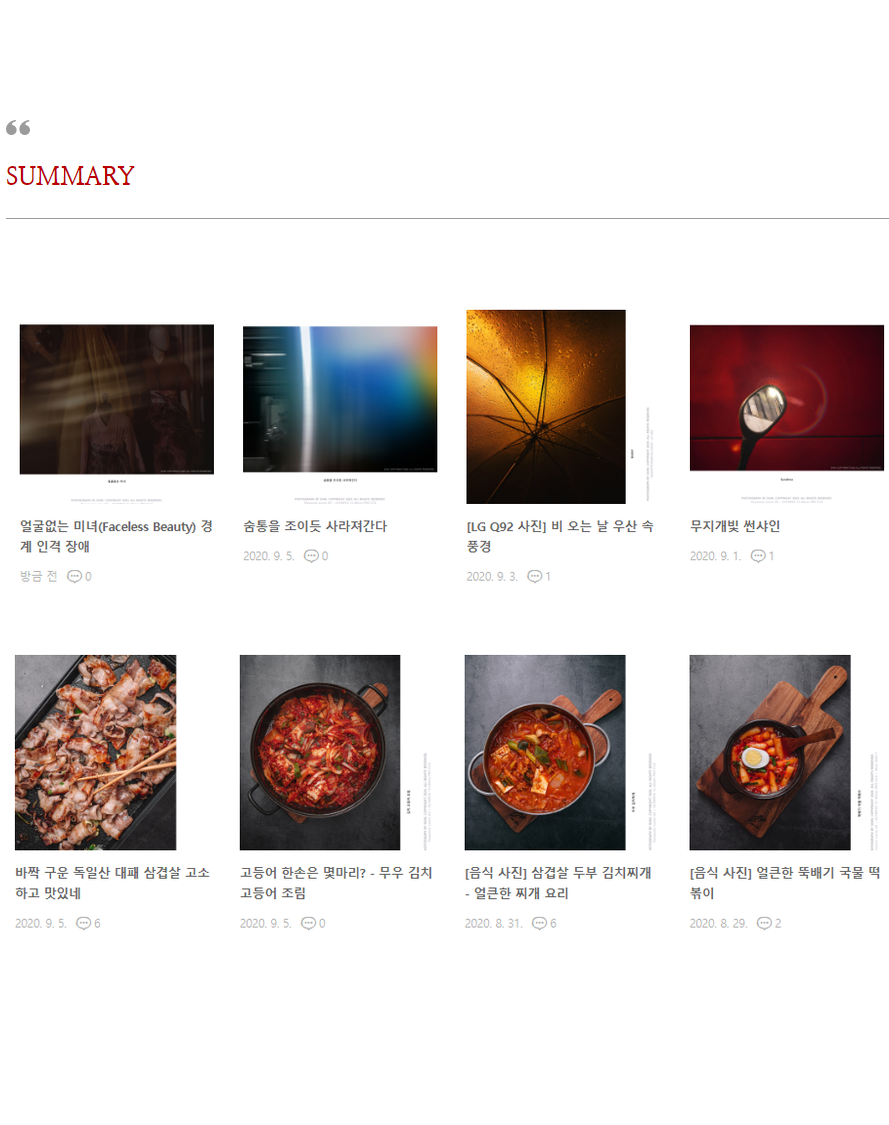
Task: Click comment bubble under 떡볶이 post
Action: point(765,923)
